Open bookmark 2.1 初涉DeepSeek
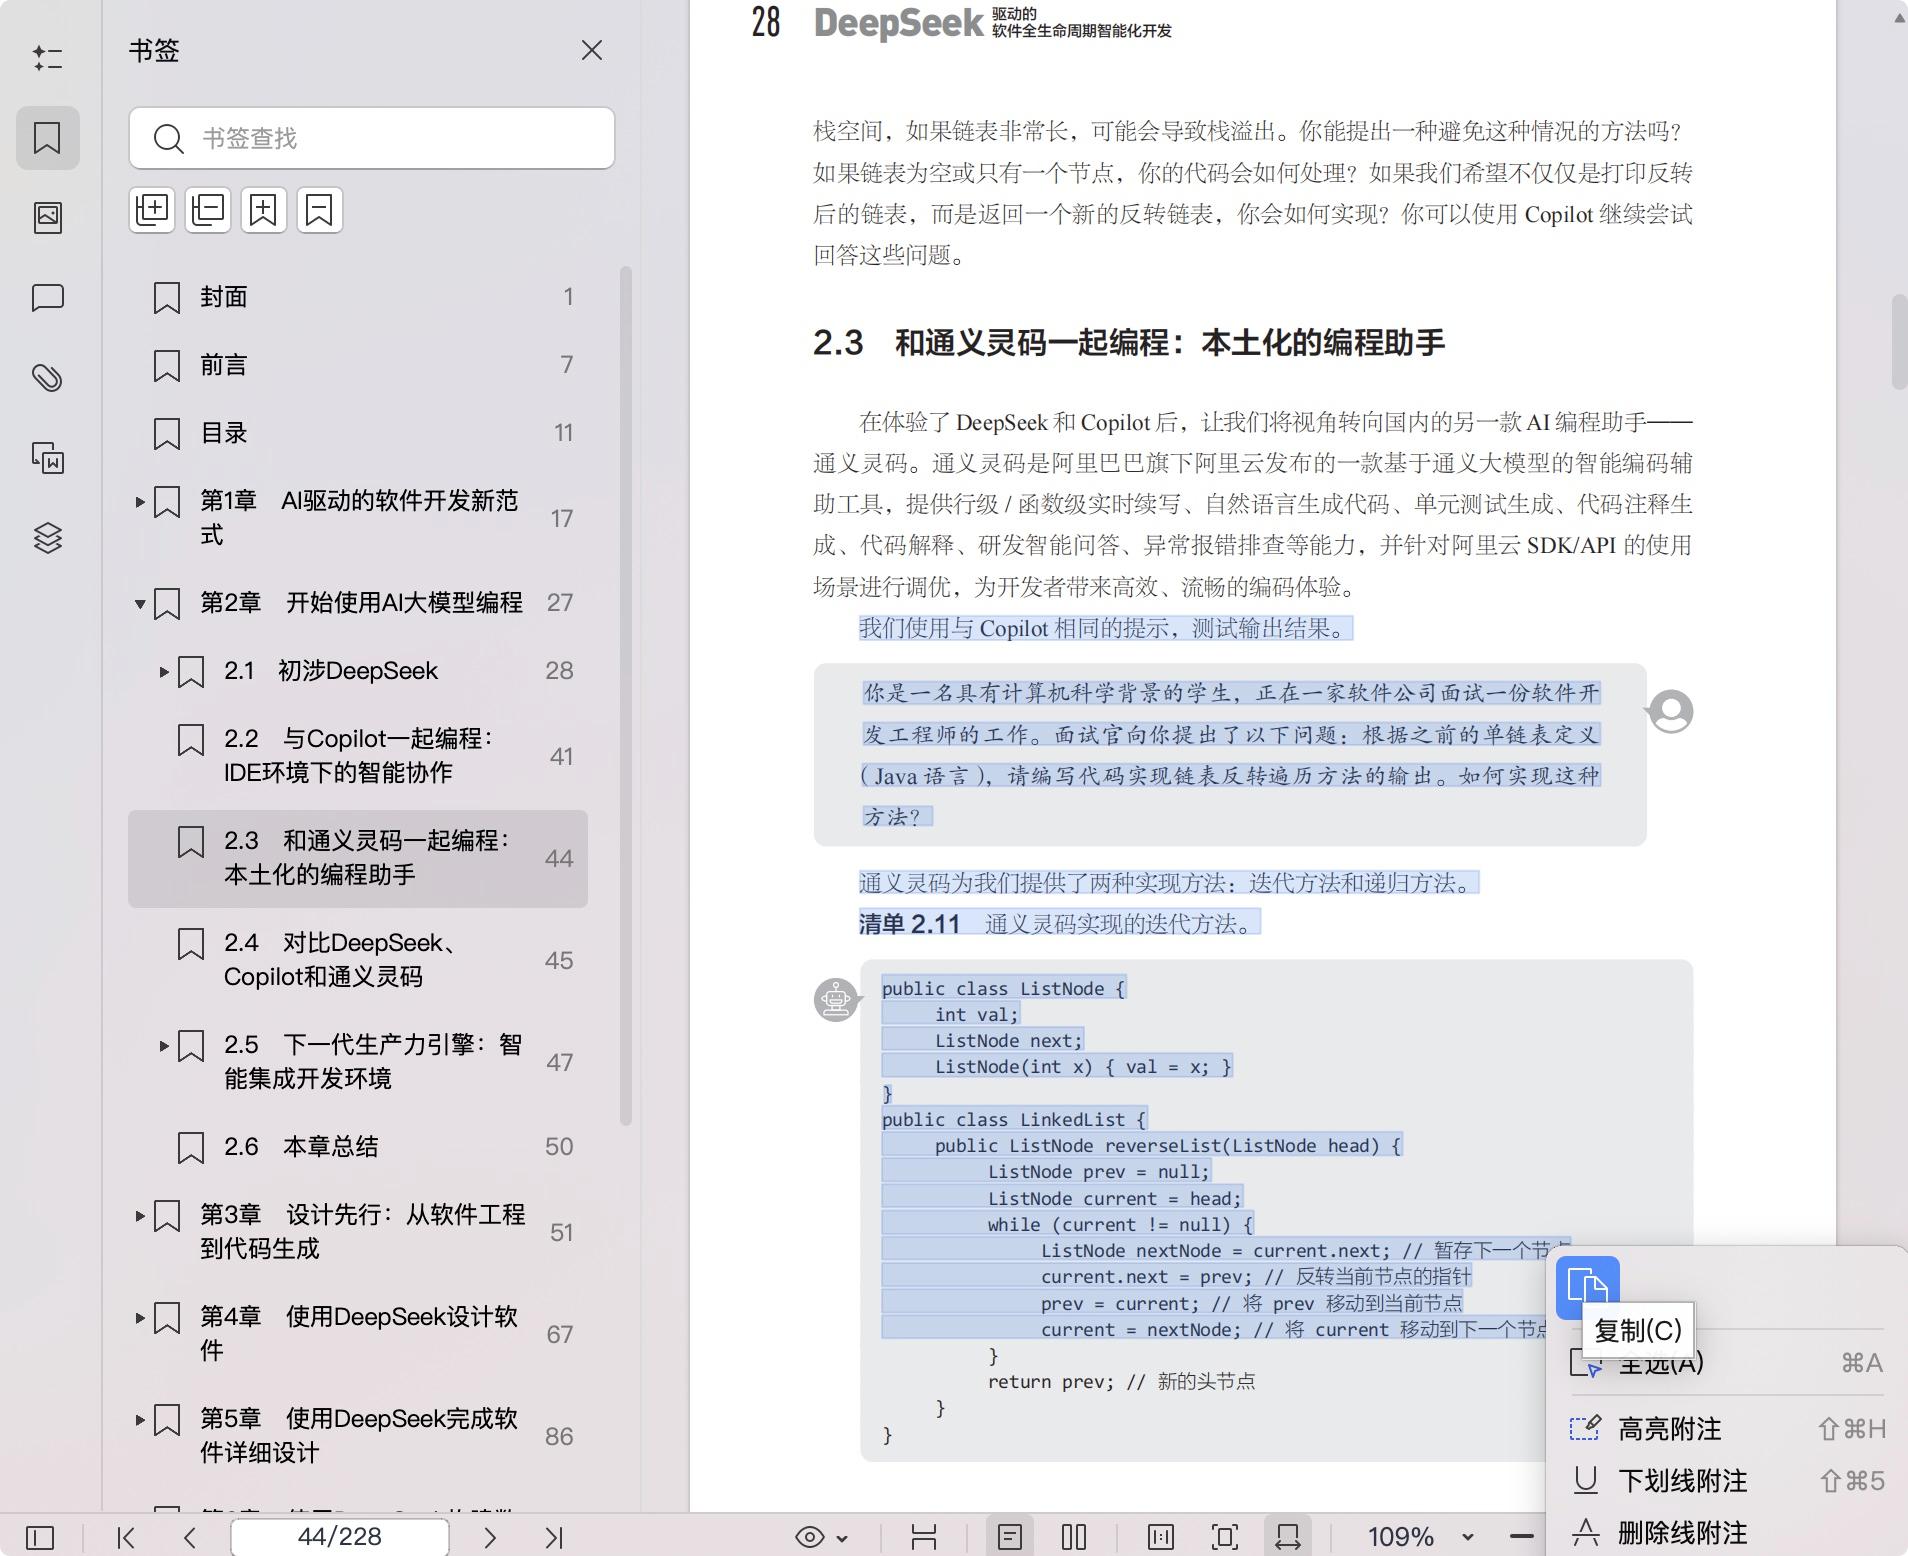The height and width of the screenshot is (1556, 1908). 358,671
